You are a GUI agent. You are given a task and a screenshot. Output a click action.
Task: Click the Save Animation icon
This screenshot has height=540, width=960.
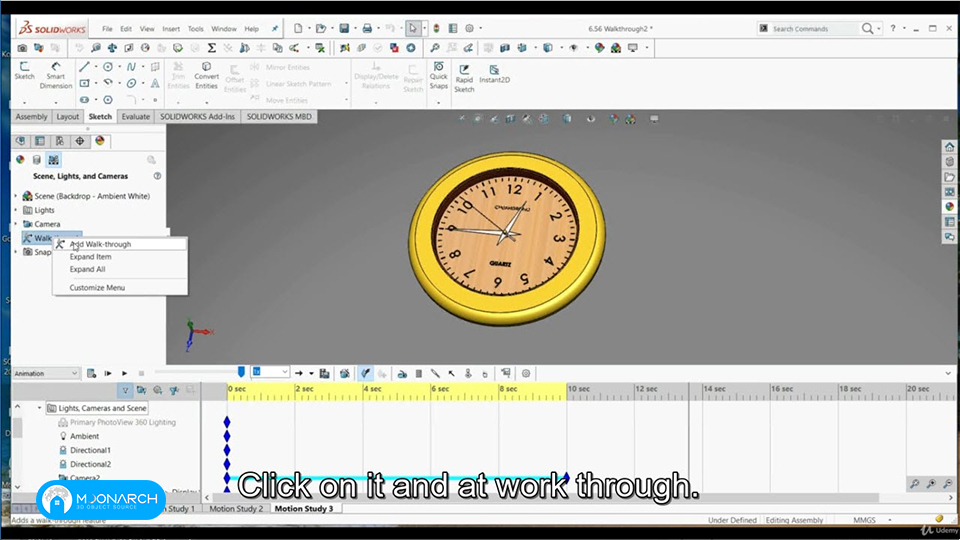coord(324,373)
